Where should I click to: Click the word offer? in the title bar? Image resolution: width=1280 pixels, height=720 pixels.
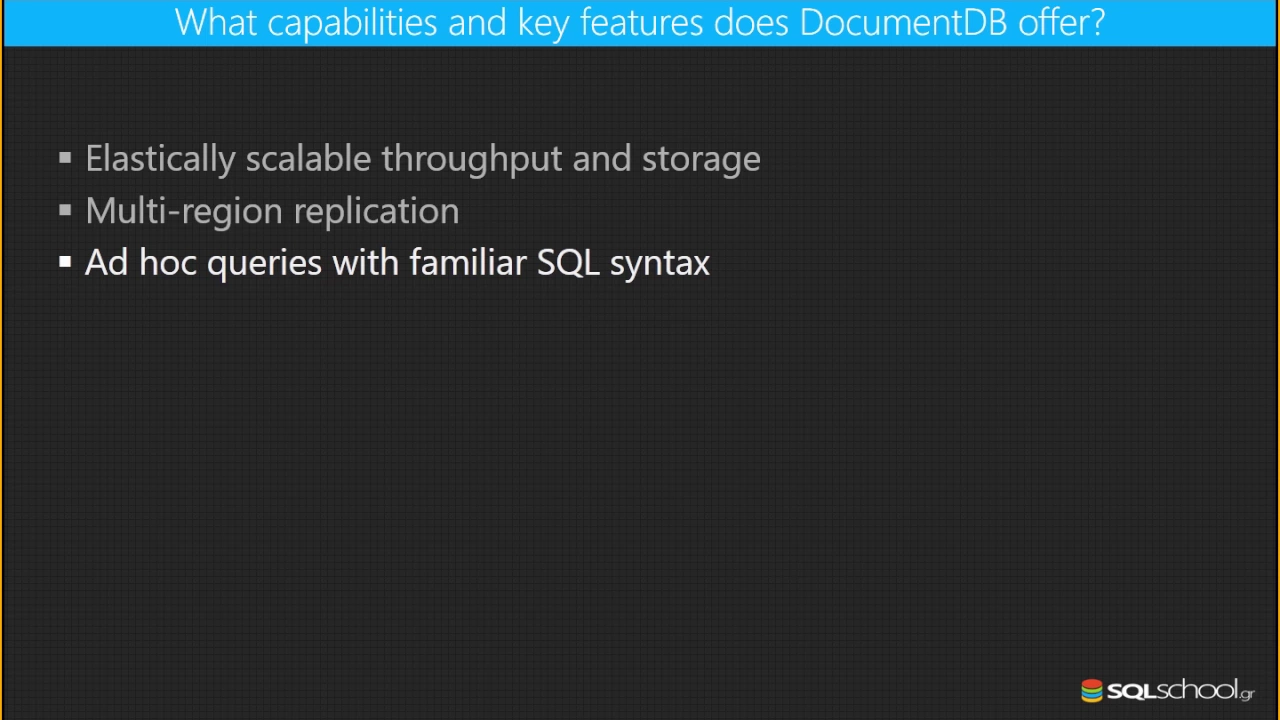(x=1062, y=22)
